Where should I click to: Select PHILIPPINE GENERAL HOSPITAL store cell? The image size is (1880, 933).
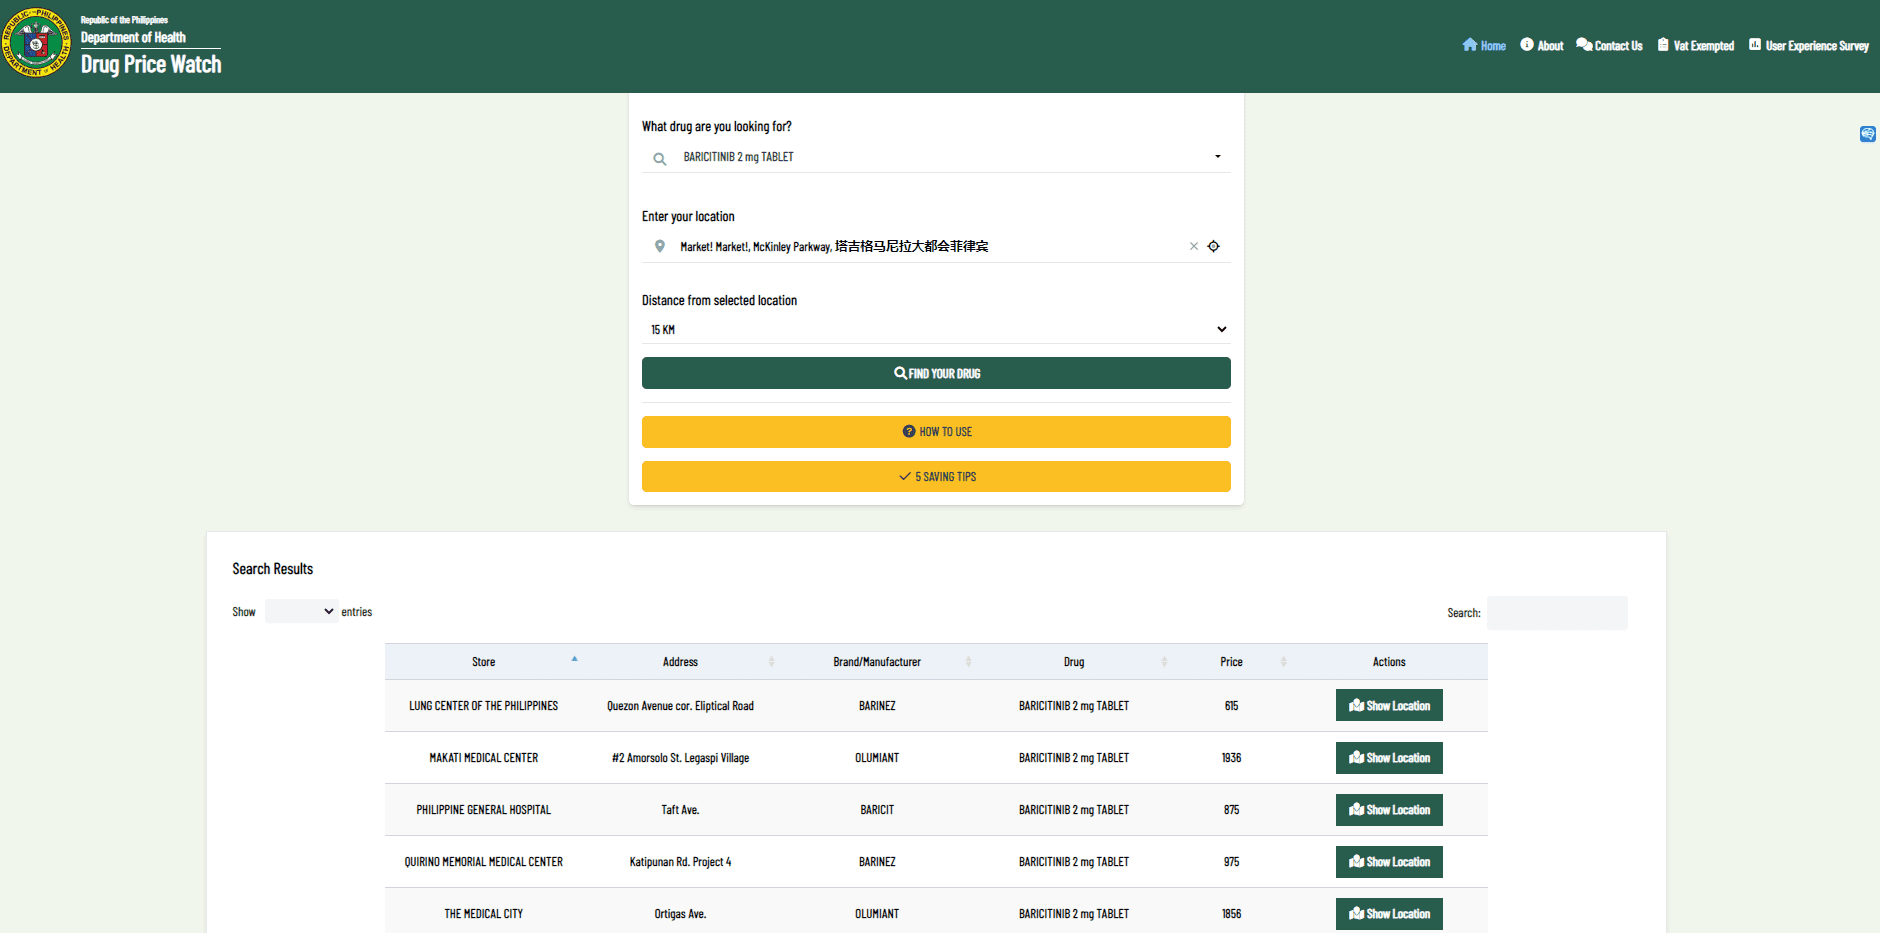point(484,810)
